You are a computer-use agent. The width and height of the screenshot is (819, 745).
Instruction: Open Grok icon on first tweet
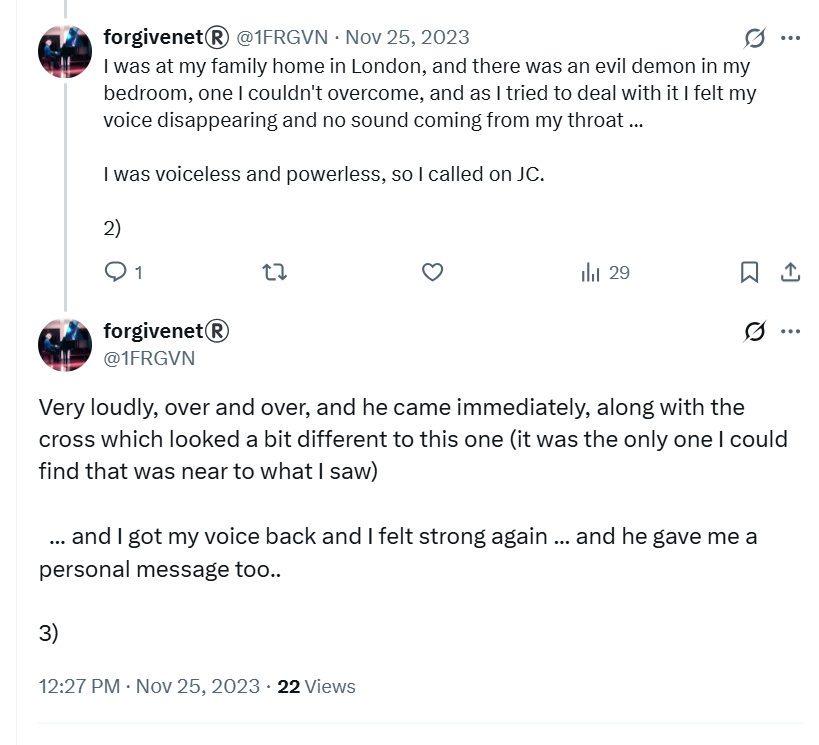coord(755,38)
